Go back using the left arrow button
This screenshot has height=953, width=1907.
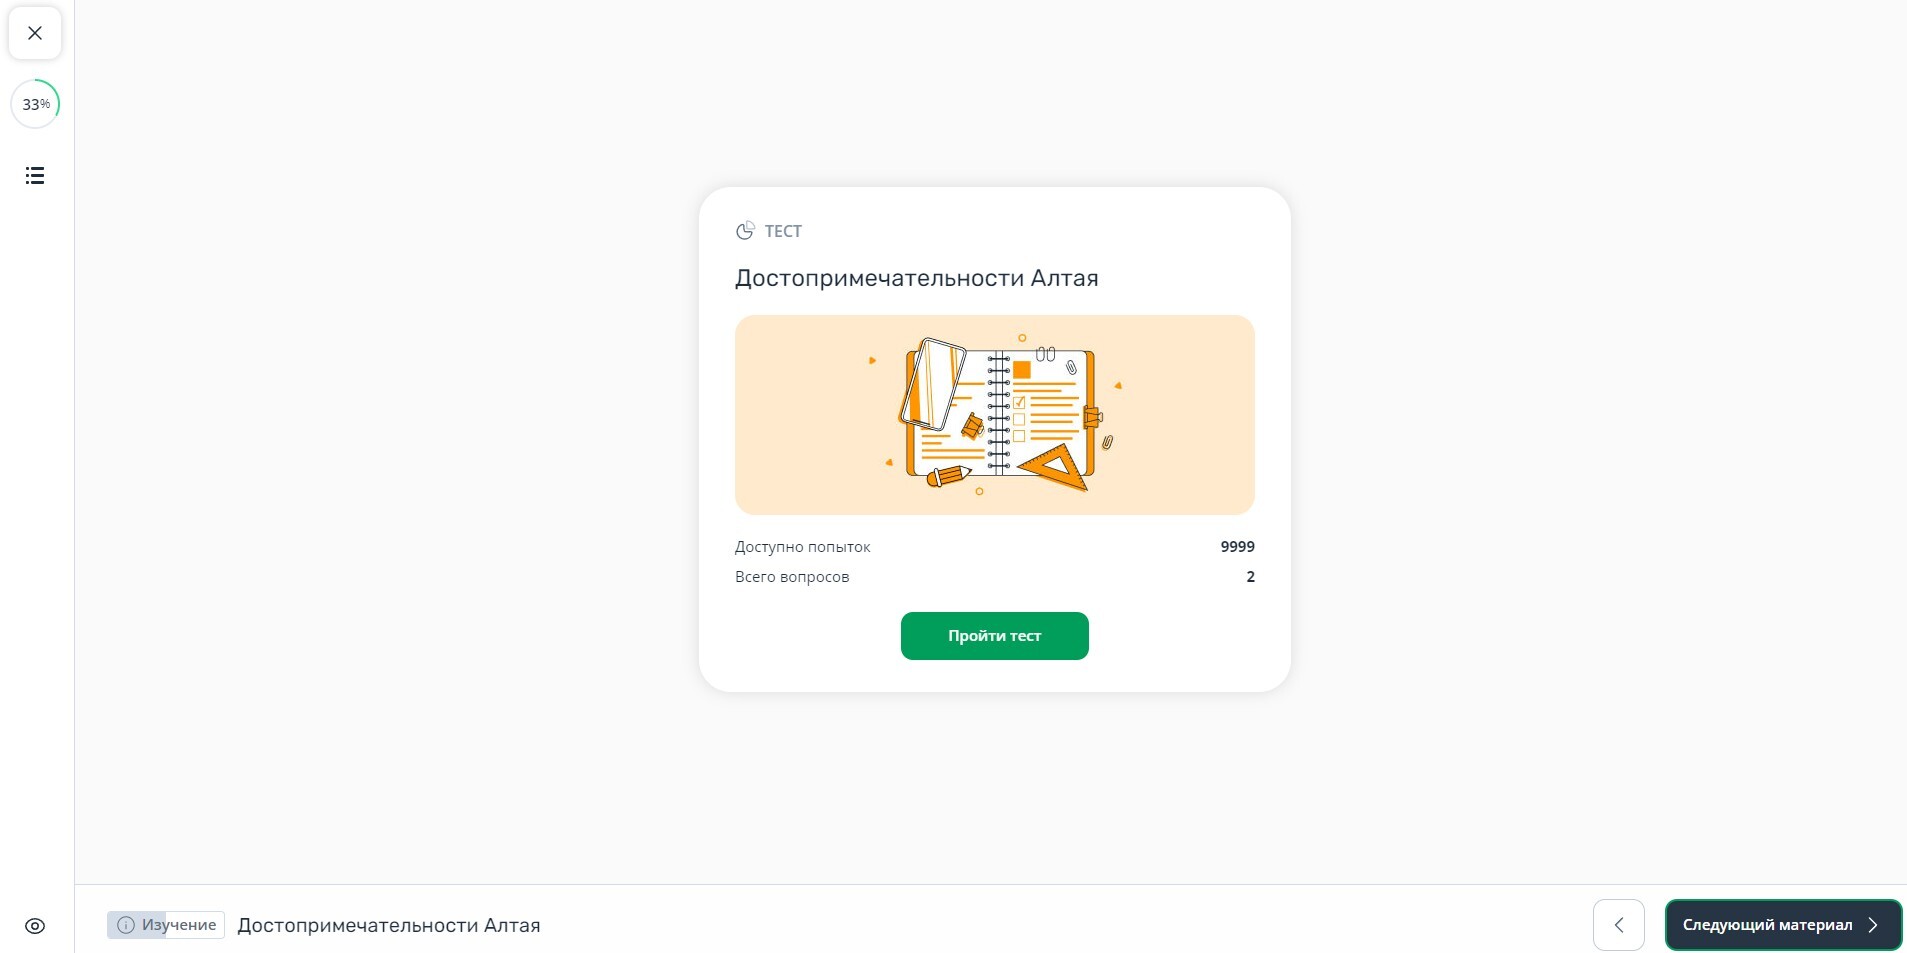point(1619,925)
